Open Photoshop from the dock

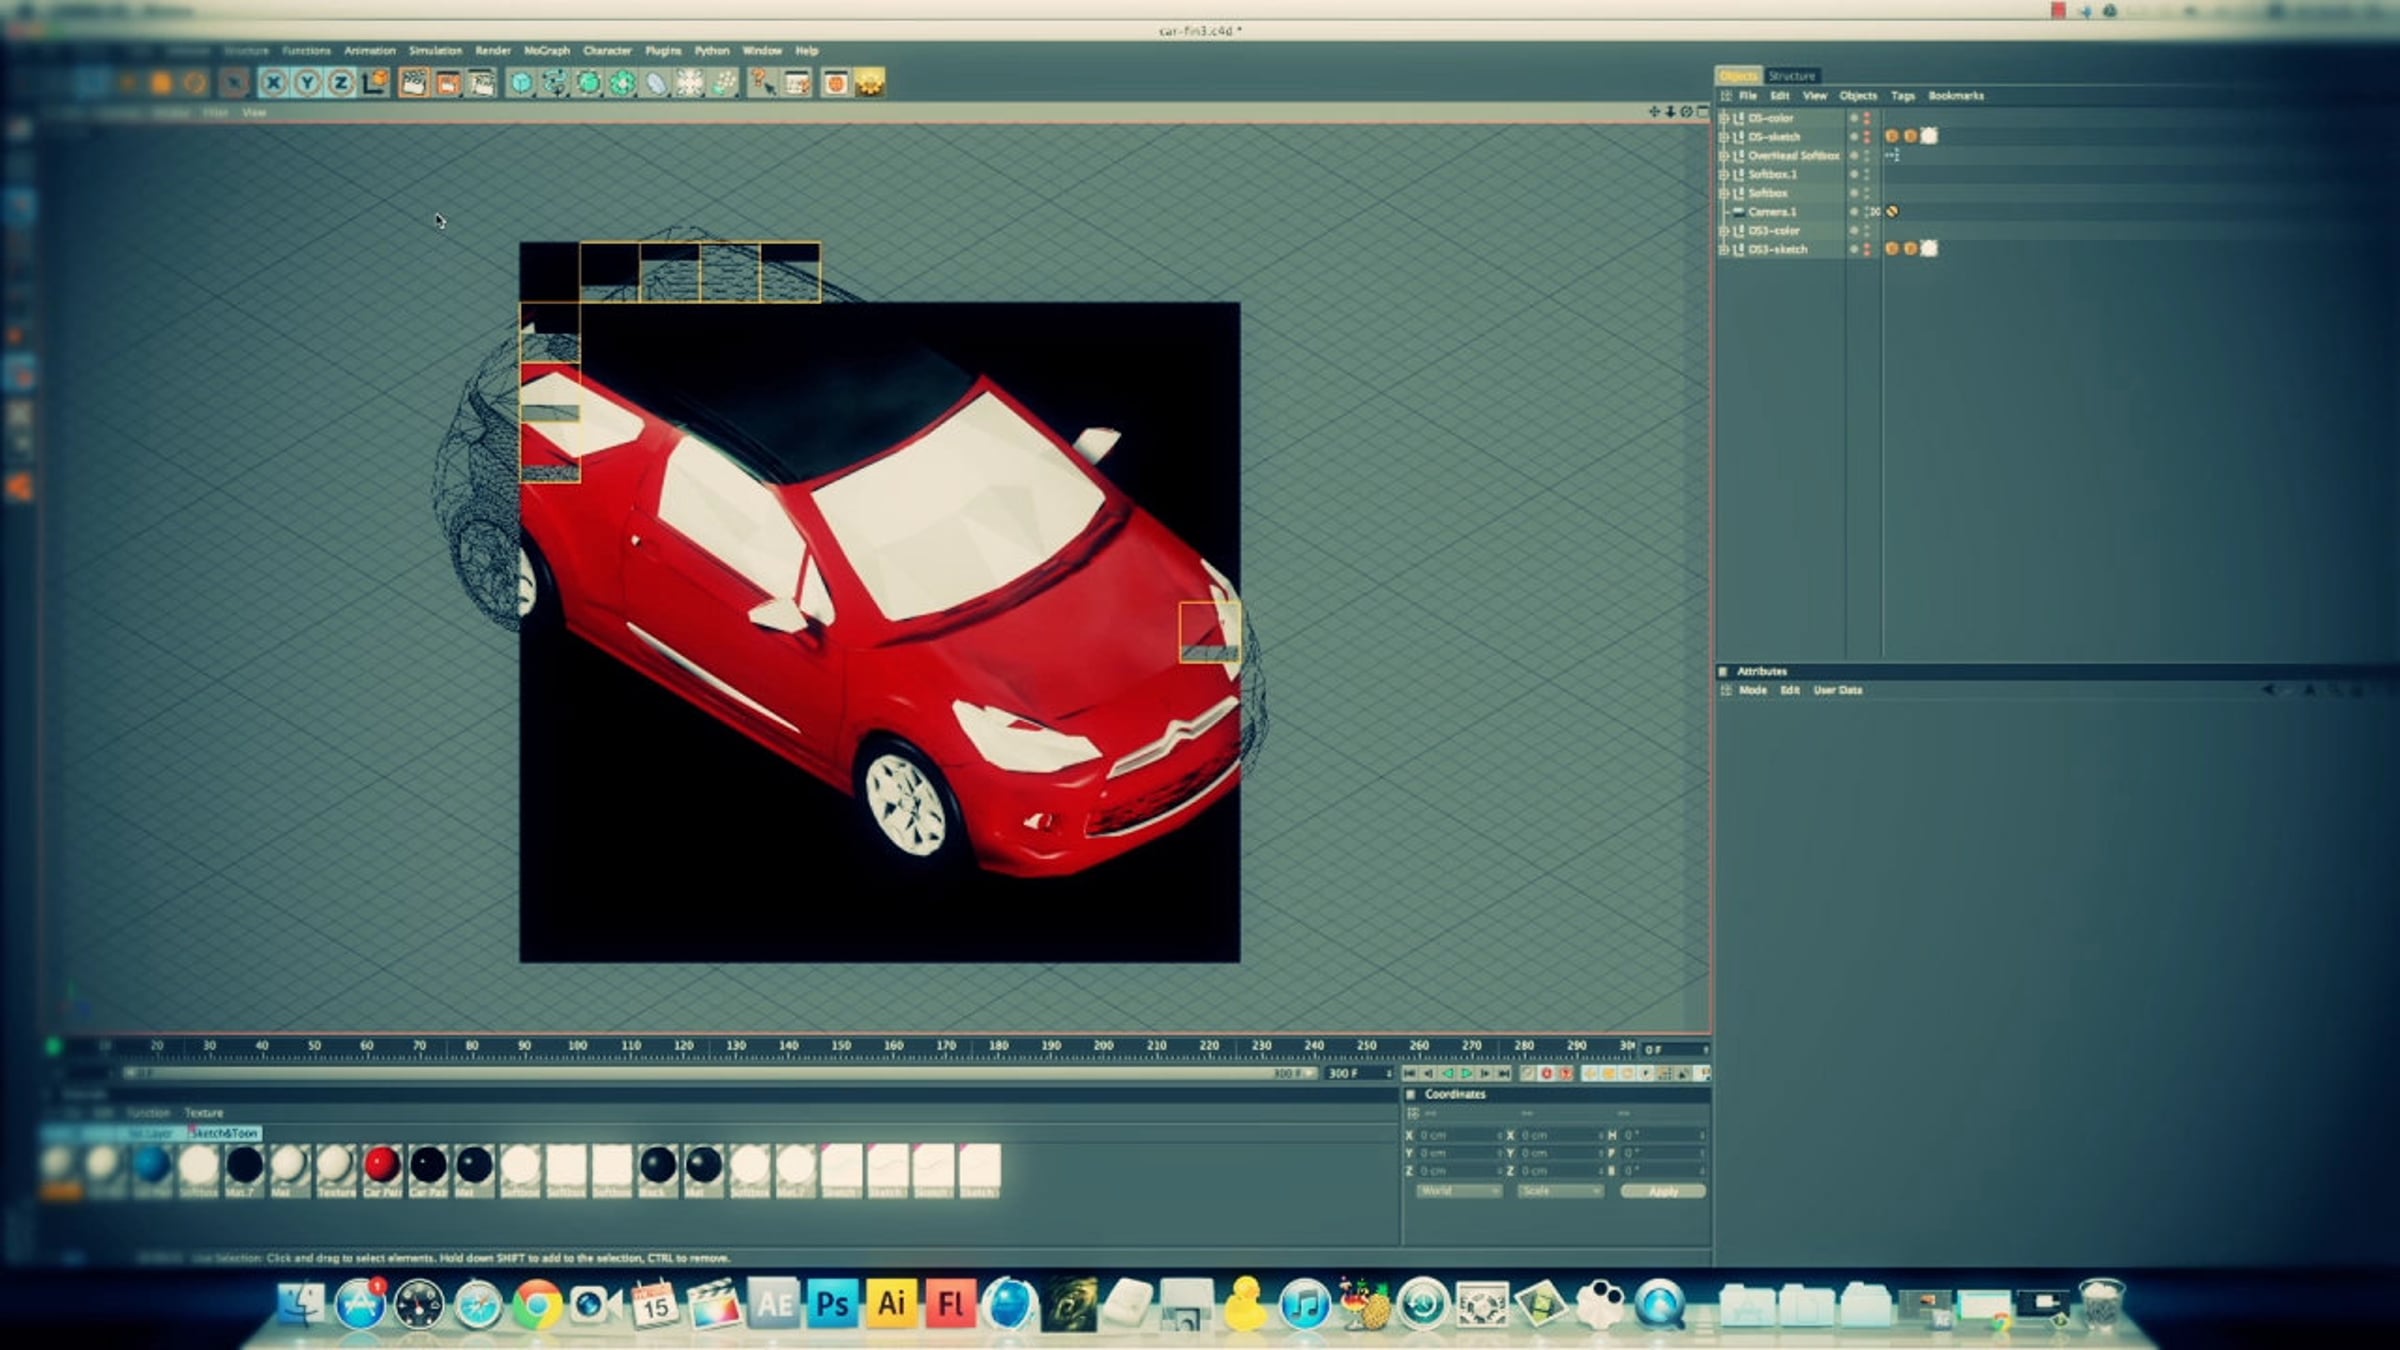[x=832, y=1304]
